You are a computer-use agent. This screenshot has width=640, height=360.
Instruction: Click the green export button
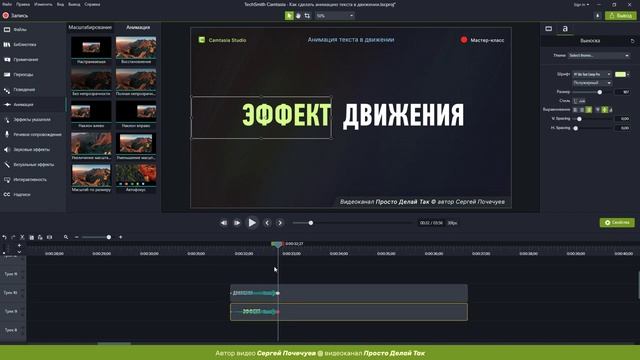[x=620, y=16]
